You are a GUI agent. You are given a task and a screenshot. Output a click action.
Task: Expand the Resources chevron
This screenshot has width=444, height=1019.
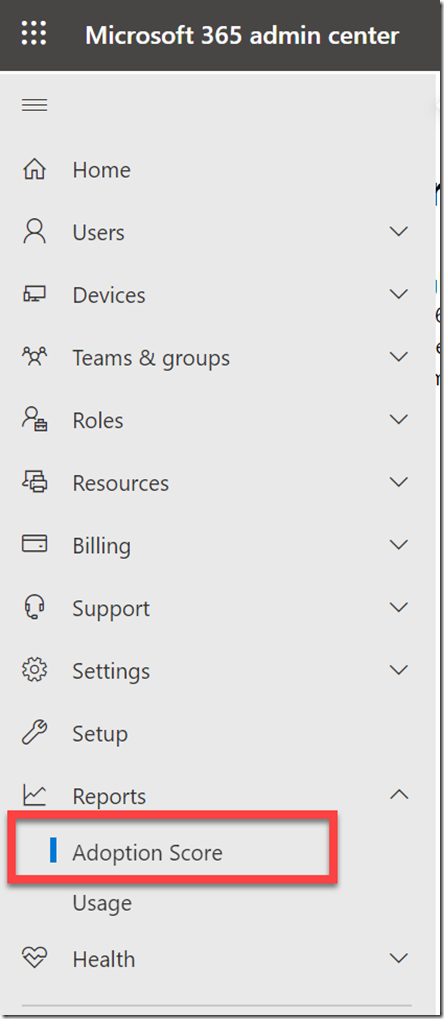click(x=398, y=482)
